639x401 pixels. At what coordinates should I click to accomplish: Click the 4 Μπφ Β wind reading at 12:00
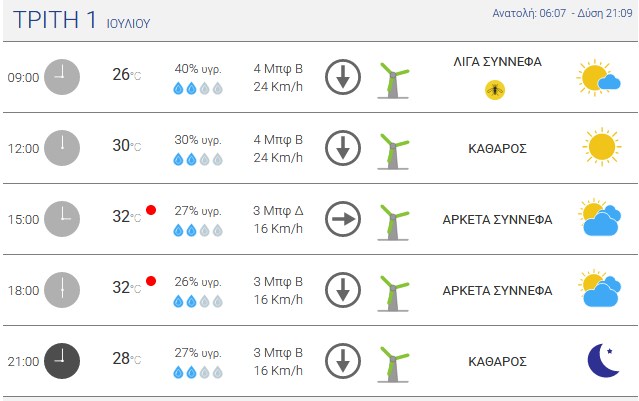coord(278,139)
